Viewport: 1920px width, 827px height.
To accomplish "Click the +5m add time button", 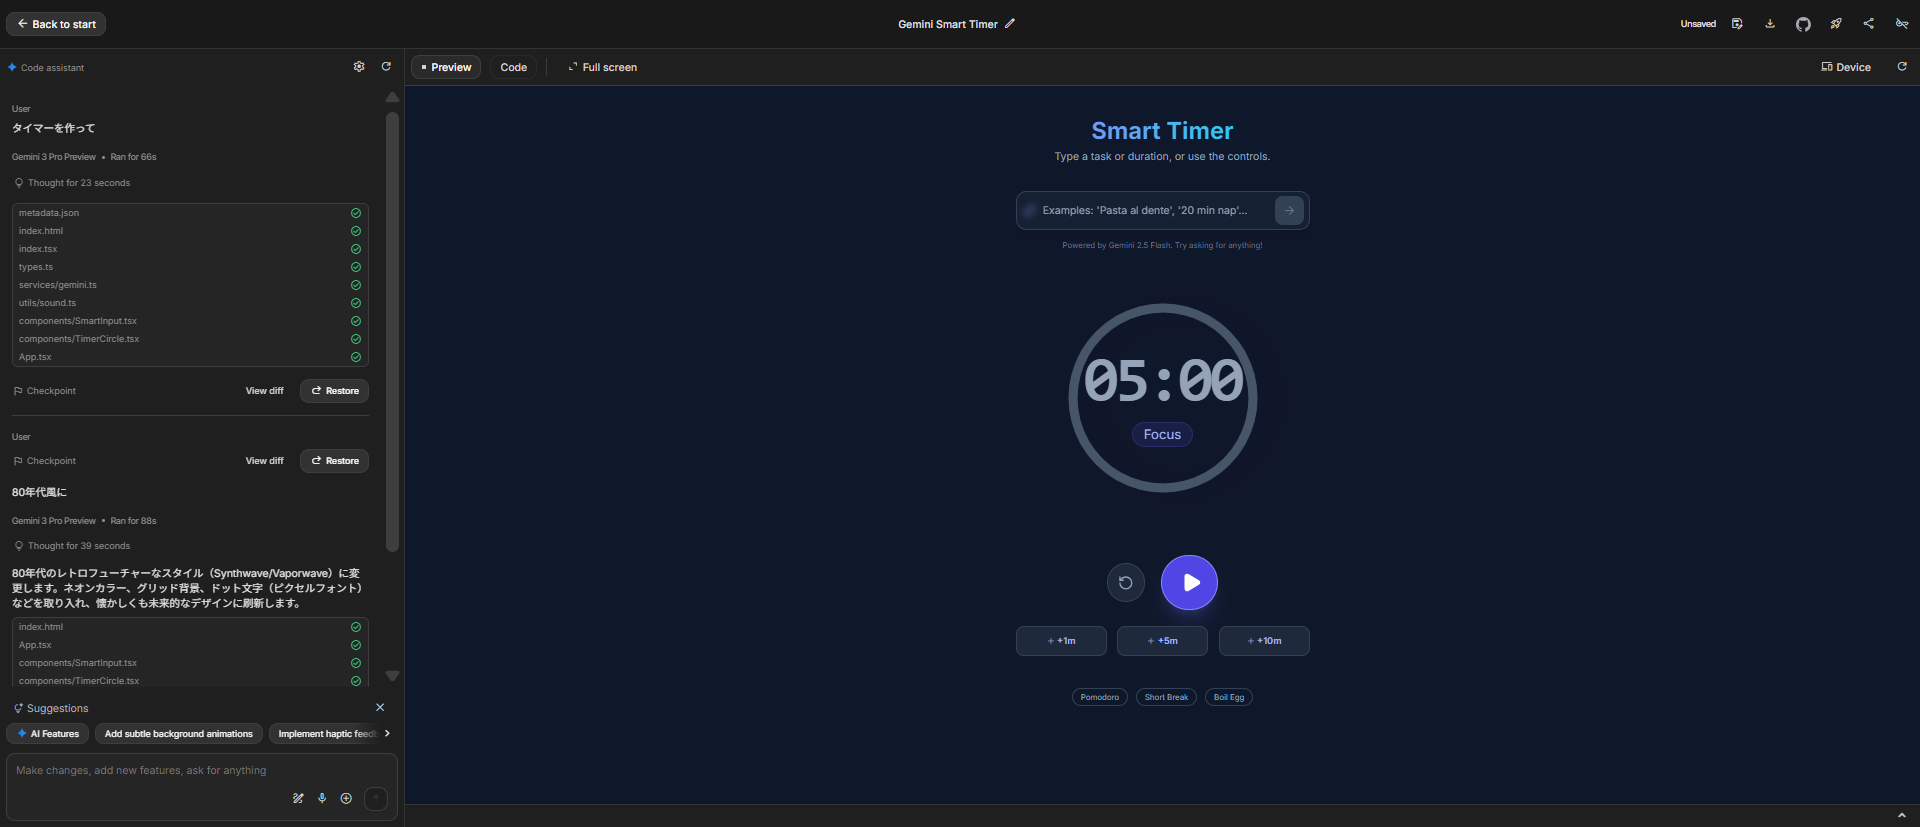I will [1162, 641].
